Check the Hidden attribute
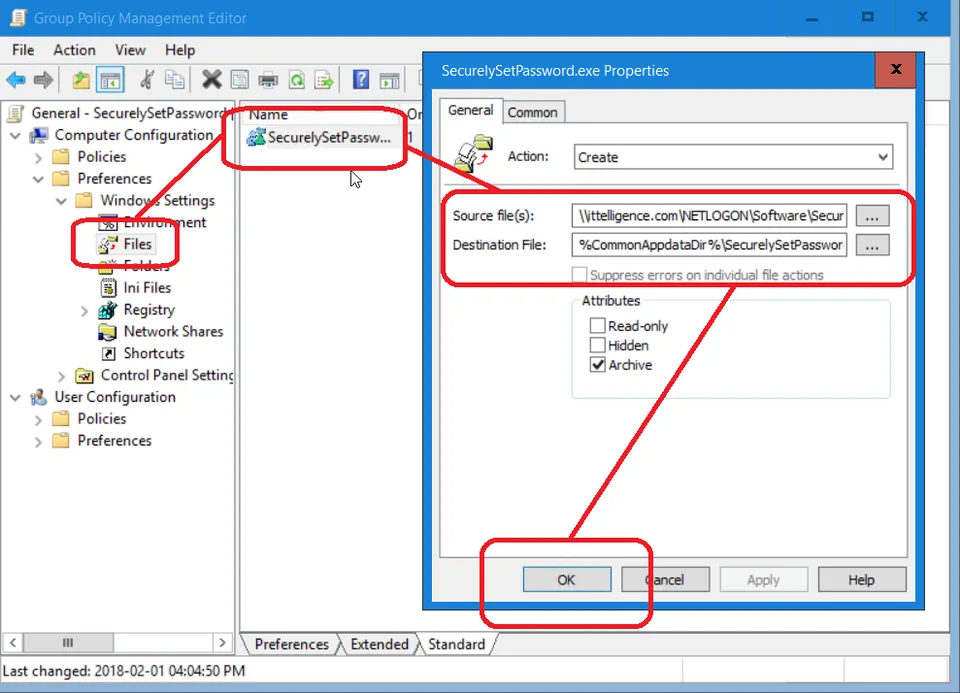The height and width of the screenshot is (693, 960). 598,345
